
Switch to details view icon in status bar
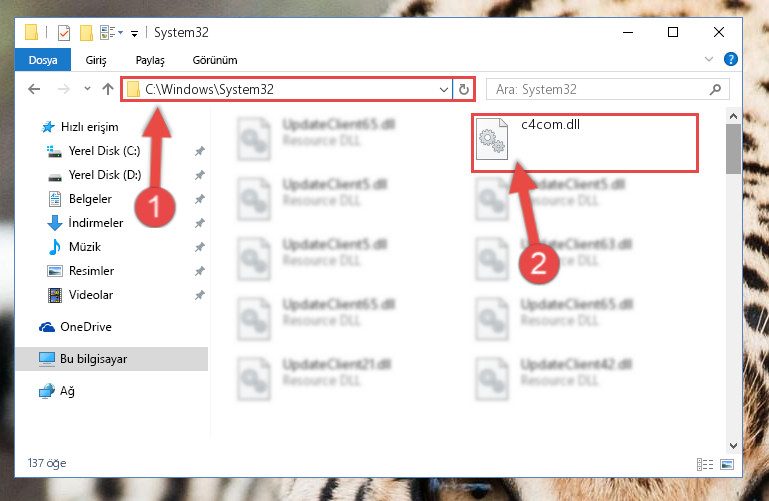(705, 464)
